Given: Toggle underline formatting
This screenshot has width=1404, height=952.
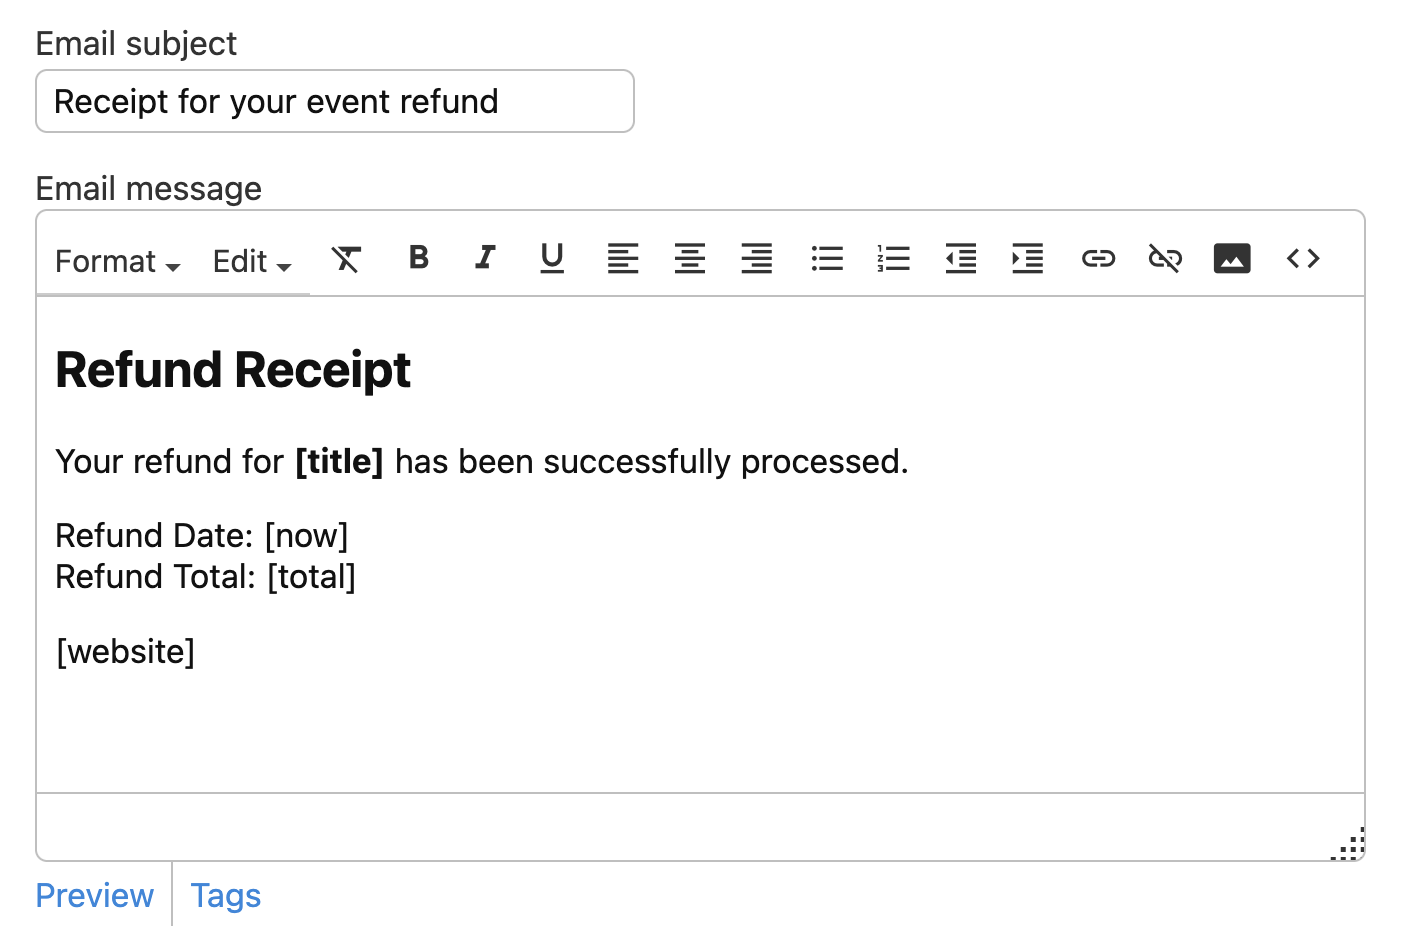Looking at the screenshot, I should pos(552,258).
